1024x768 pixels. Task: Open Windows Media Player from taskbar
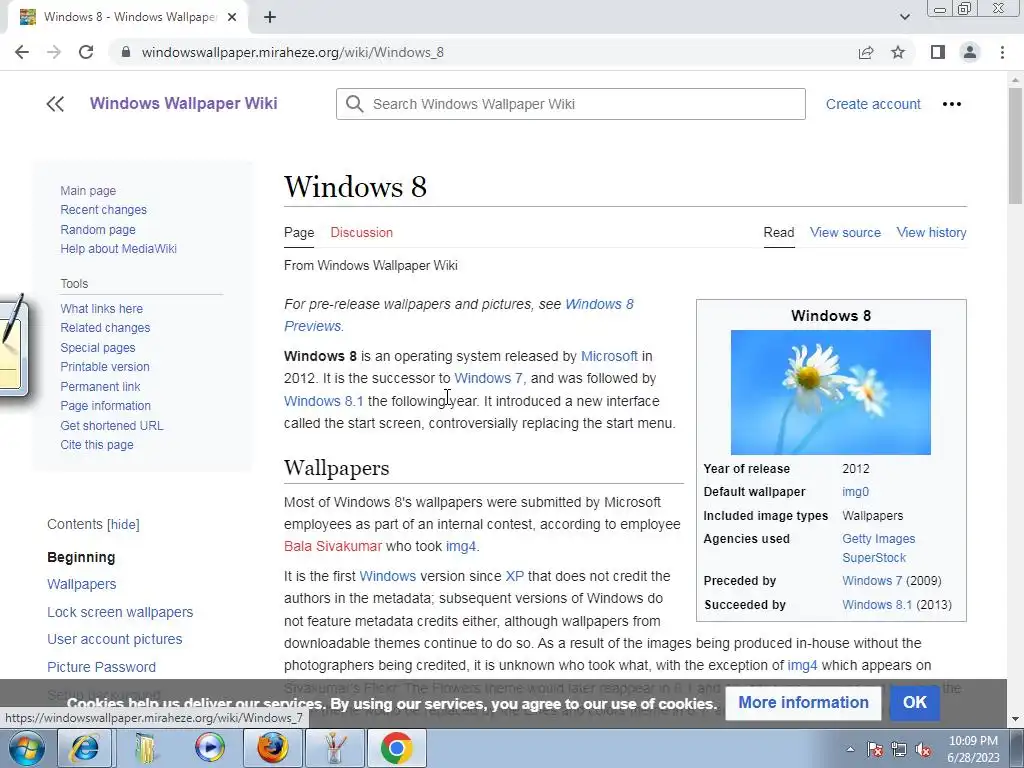(210, 748)
